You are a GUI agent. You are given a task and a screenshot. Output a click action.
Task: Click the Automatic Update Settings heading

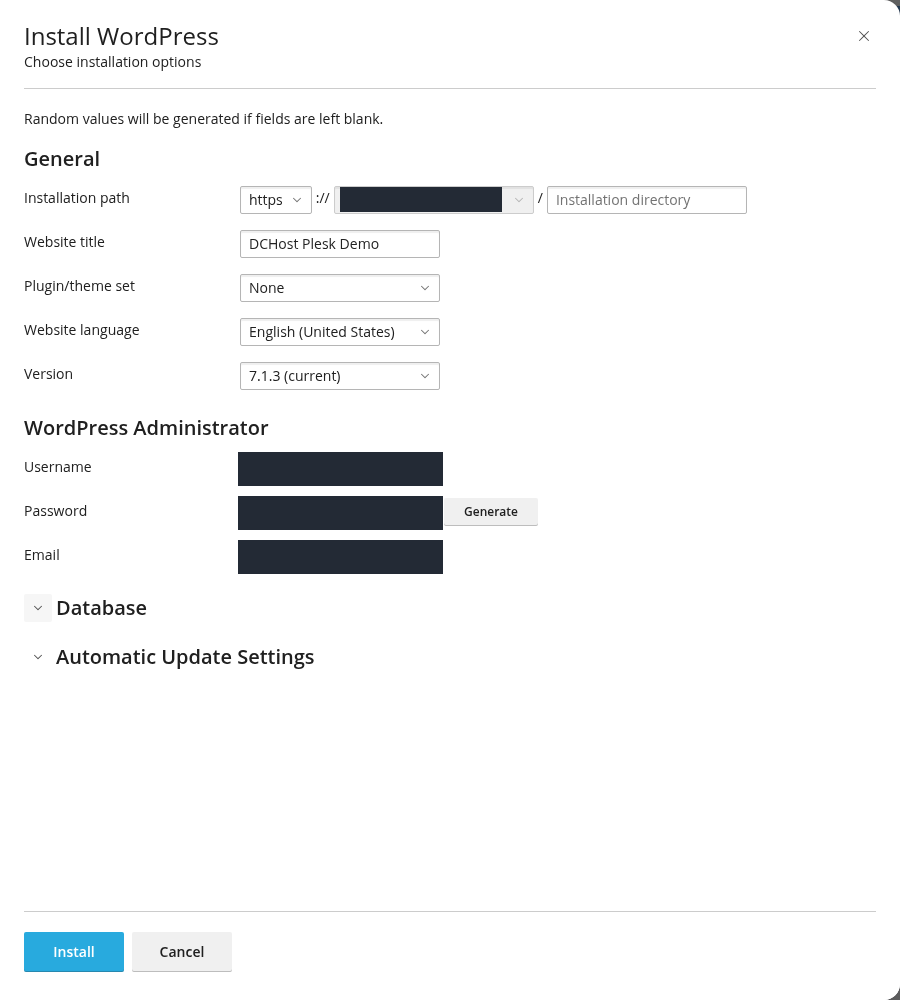[x=185, y=657]
